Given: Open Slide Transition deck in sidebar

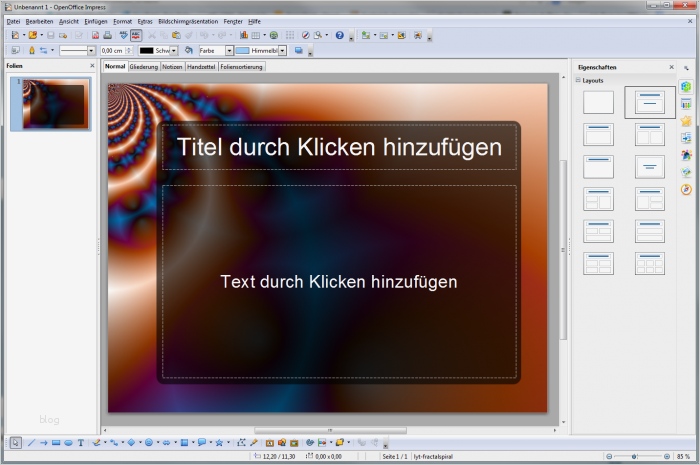Looking at the screenshot, I should tap(686, 138).
